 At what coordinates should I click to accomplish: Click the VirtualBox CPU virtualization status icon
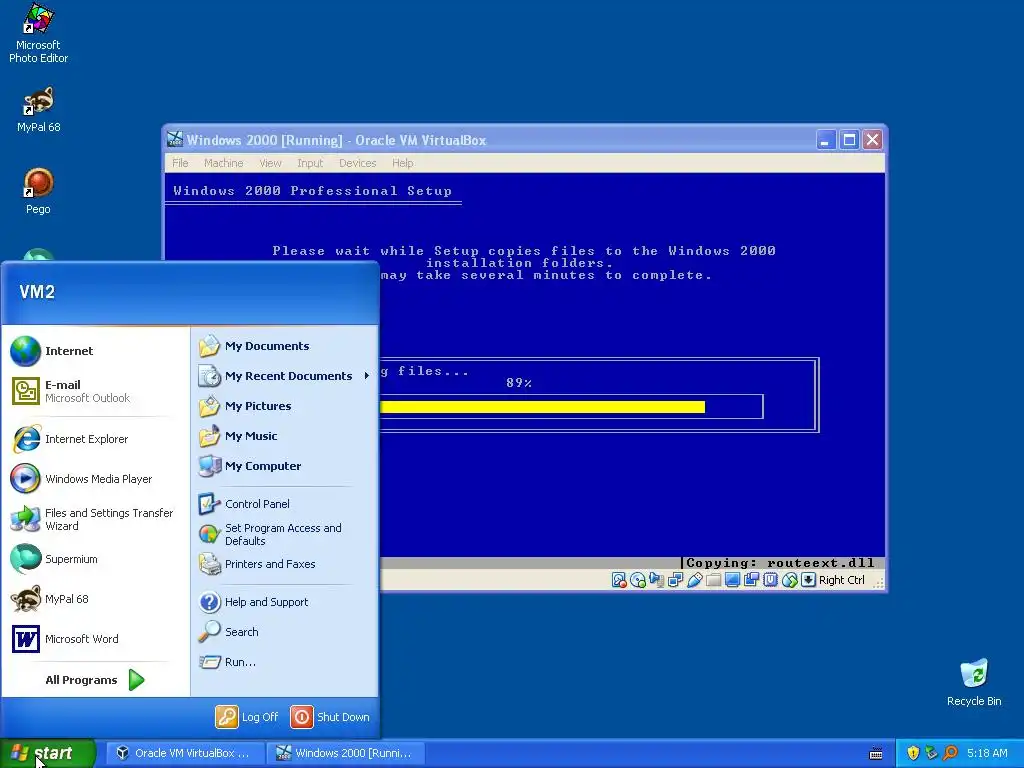[x=771, y=580]
